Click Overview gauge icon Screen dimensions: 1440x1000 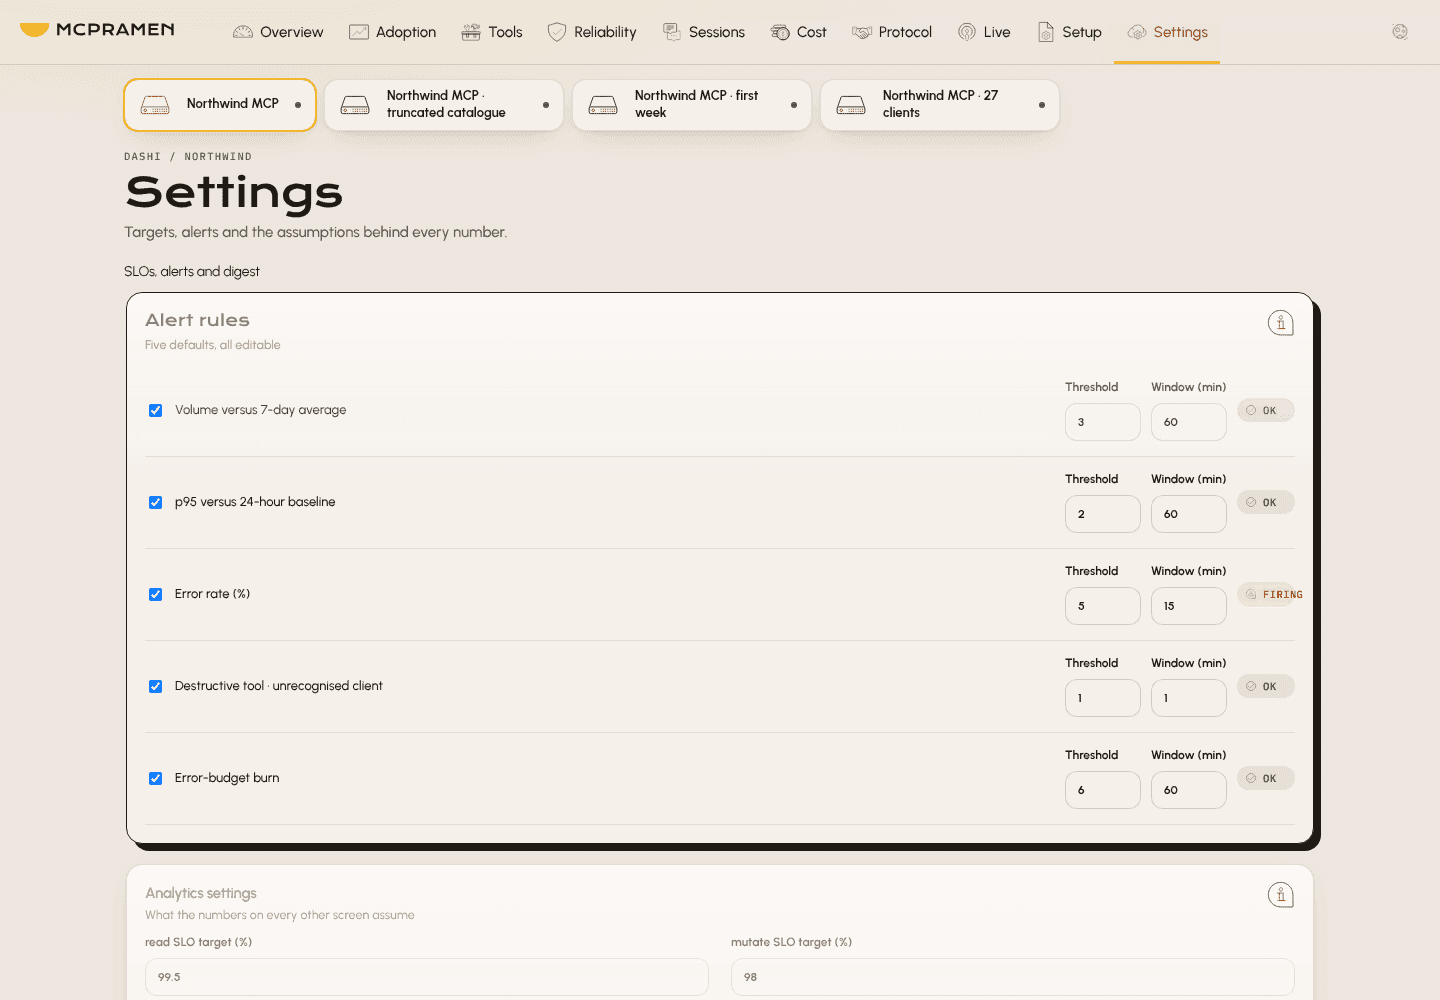pos(243,32)
